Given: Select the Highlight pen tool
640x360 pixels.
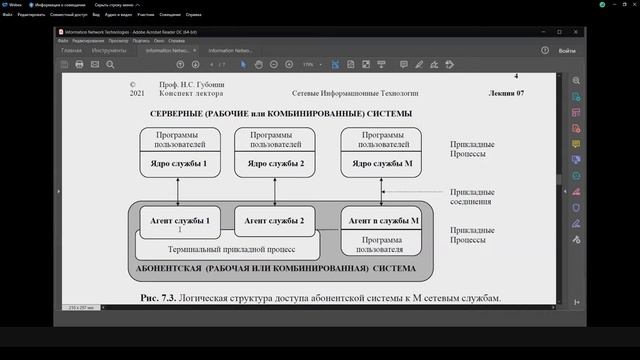Looking at the screenshot, I should [x=419, y=64].
